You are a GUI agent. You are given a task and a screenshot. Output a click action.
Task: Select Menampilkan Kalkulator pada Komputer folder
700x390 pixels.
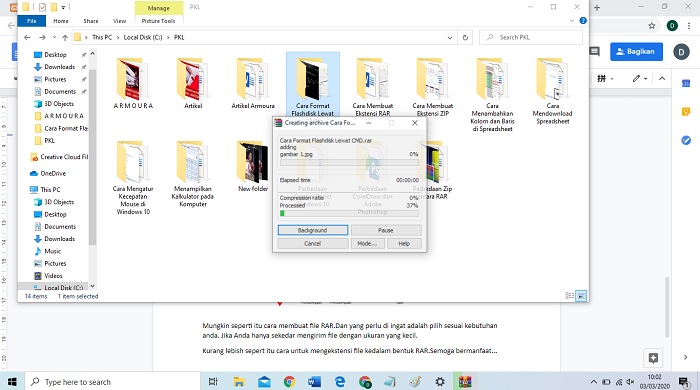[x=193, y=174]
